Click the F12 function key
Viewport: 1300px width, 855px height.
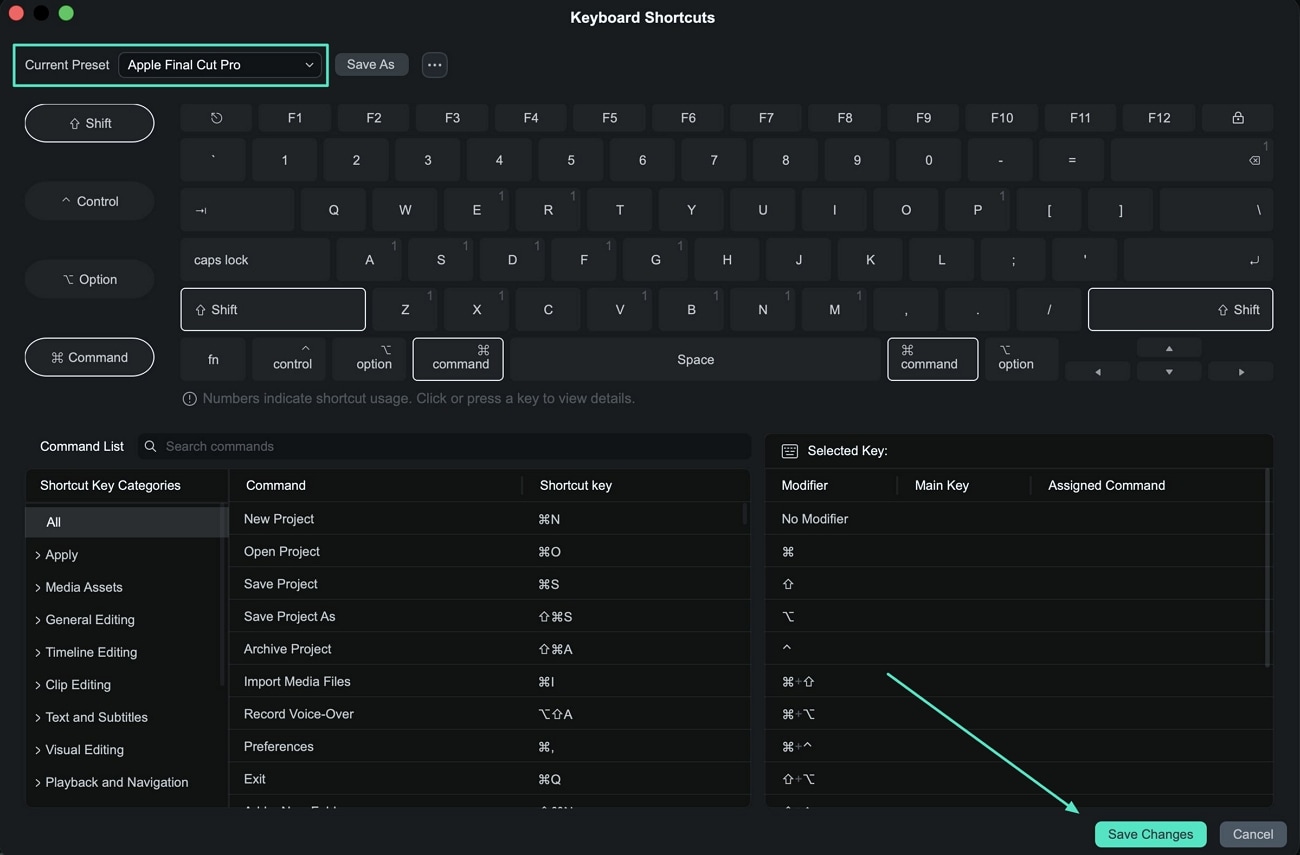point(1159,118)
